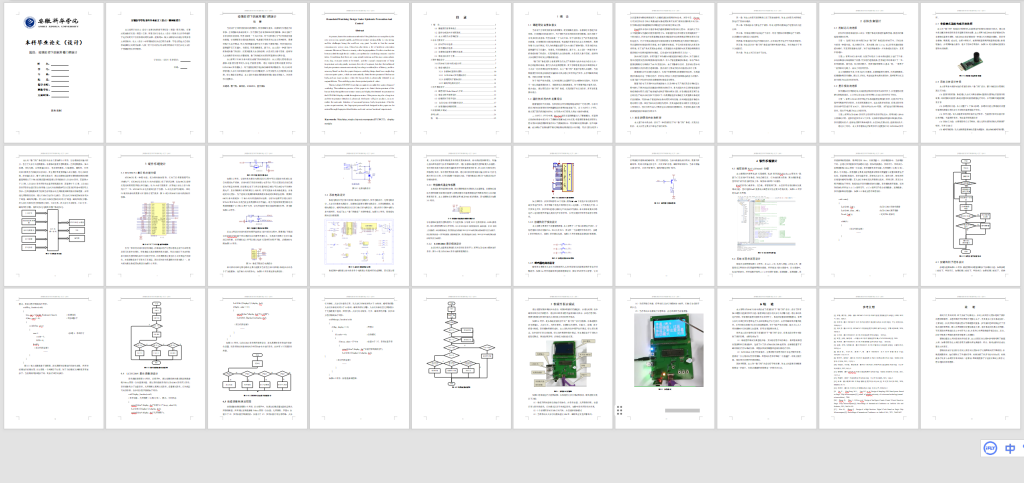Select the final acknowledgment page thumbnail
This screenshot has width=1024, height=483.
(x=970, y=358)
